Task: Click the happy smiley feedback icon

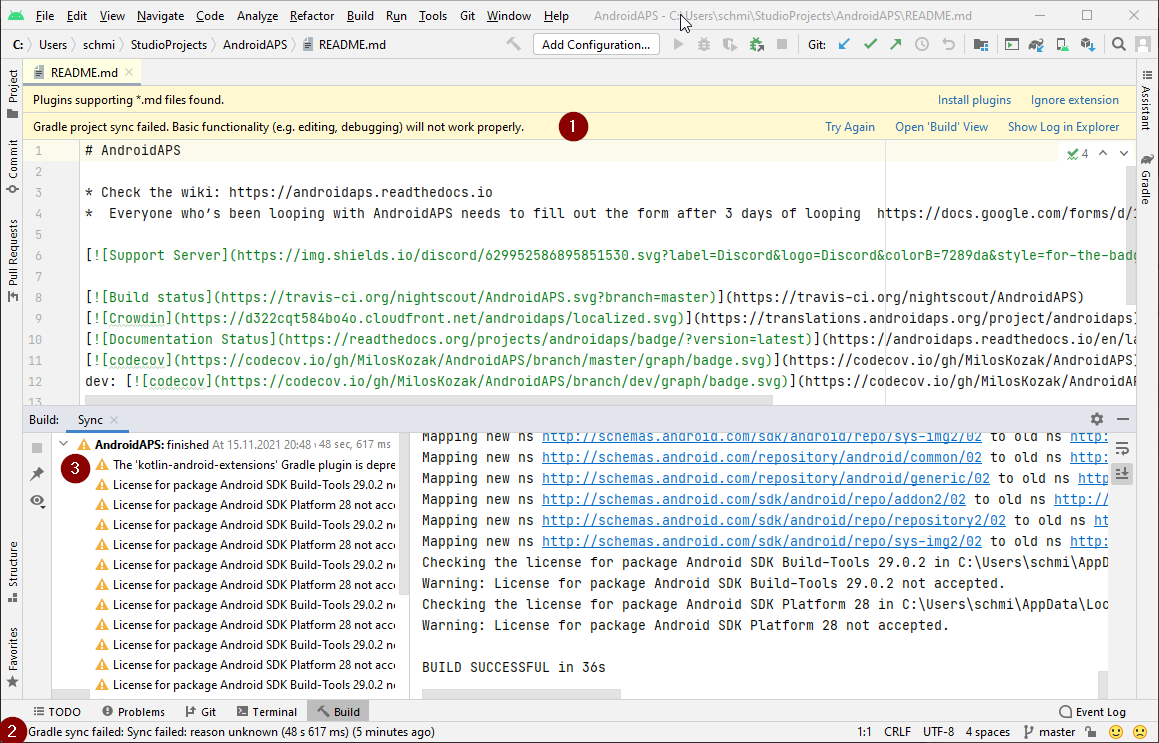Action: coord(1116,732)
